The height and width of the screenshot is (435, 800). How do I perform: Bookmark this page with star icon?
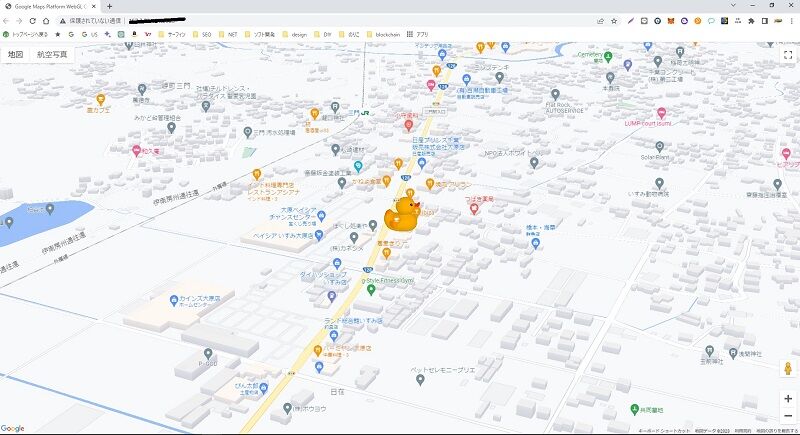pyautogui.click(x=614, y=21)
